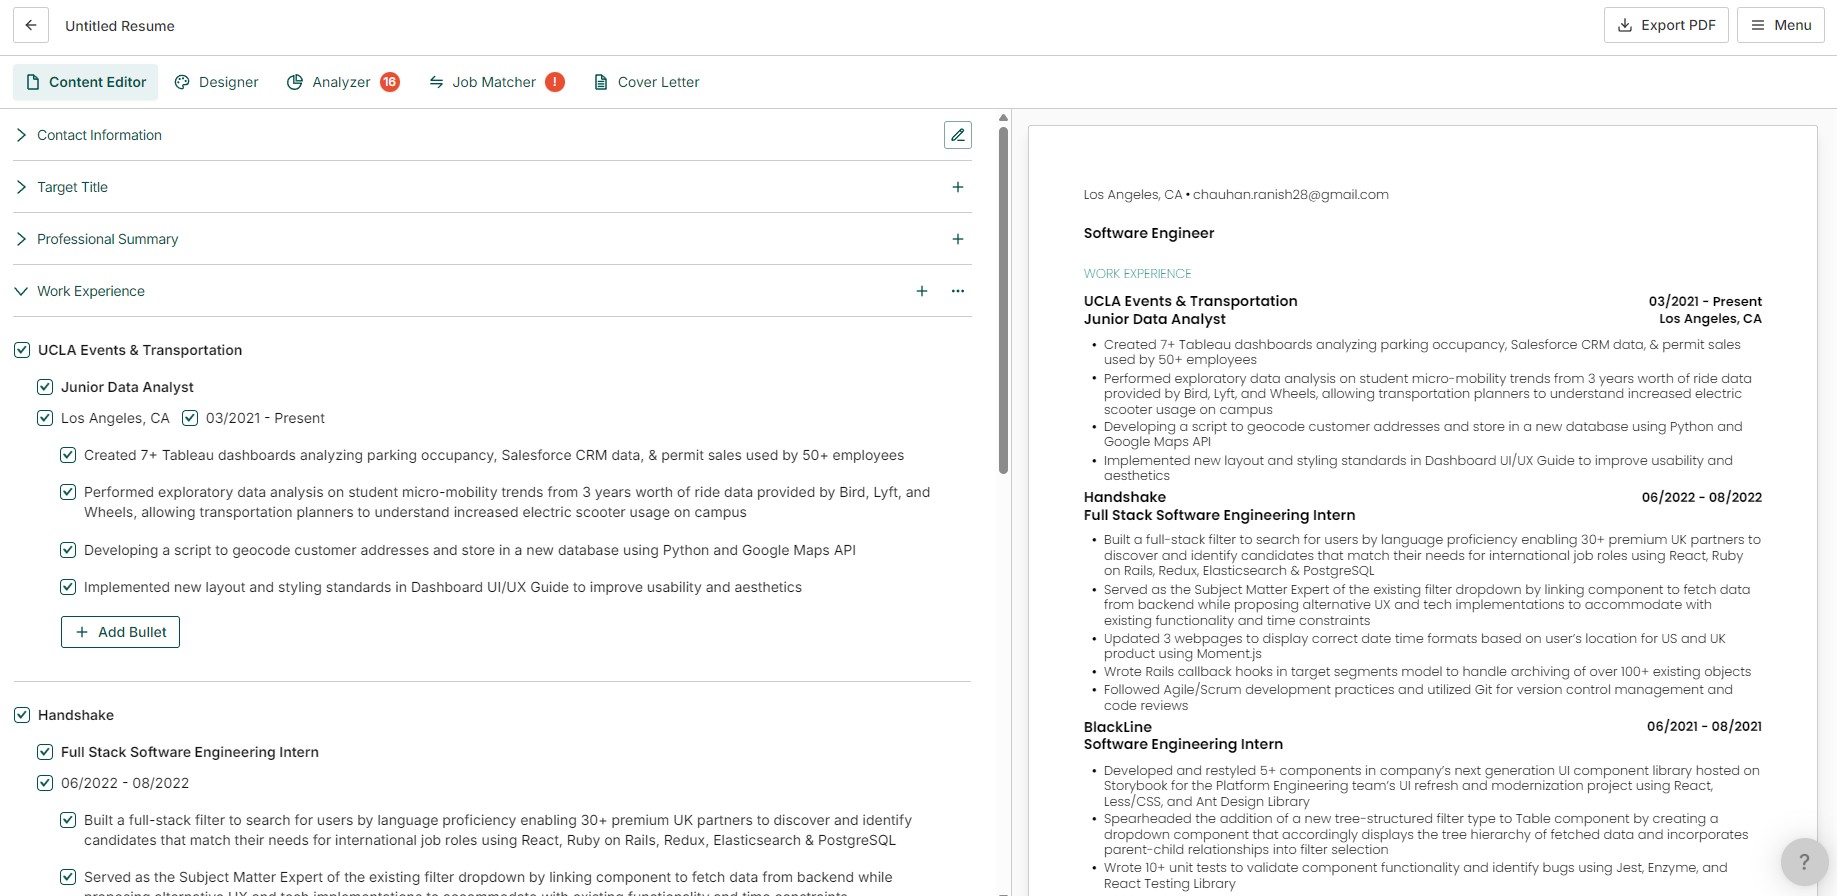Click the email in resume preview

point(1291,195)
